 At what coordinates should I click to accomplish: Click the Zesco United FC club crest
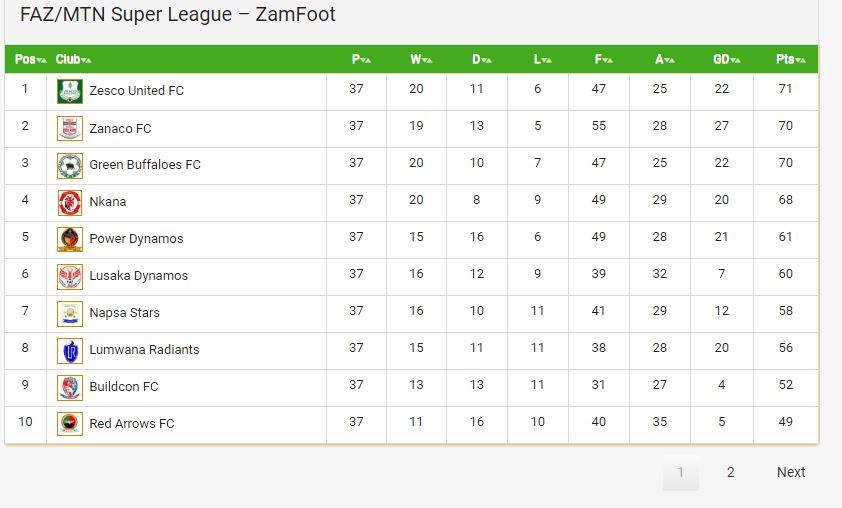pyautogui.click(x=70, y=91)
